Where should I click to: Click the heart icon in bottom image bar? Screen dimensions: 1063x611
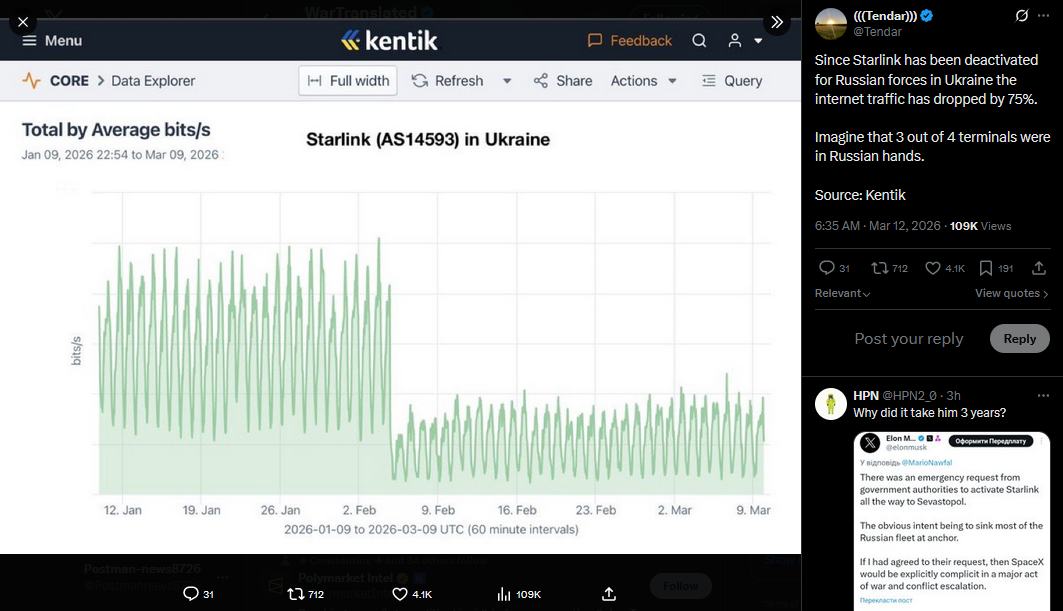point(400,594)
